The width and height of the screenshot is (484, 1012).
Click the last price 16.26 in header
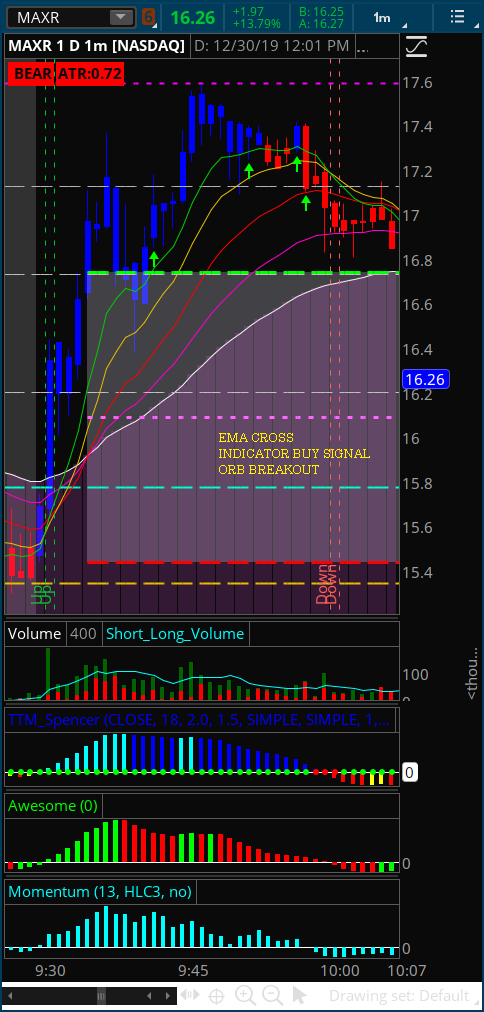192,17
